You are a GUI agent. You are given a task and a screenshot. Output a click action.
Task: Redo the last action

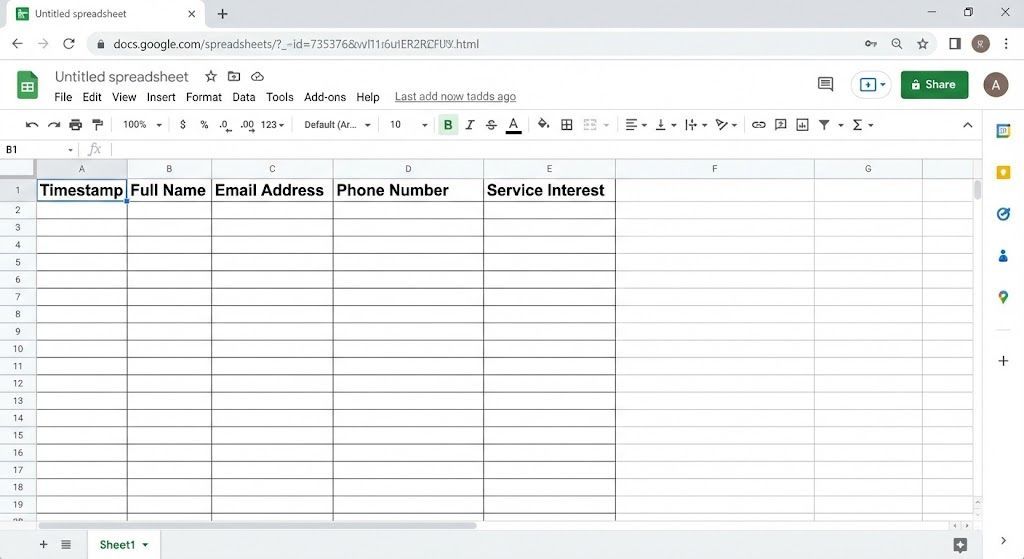[x=54, y=125]
